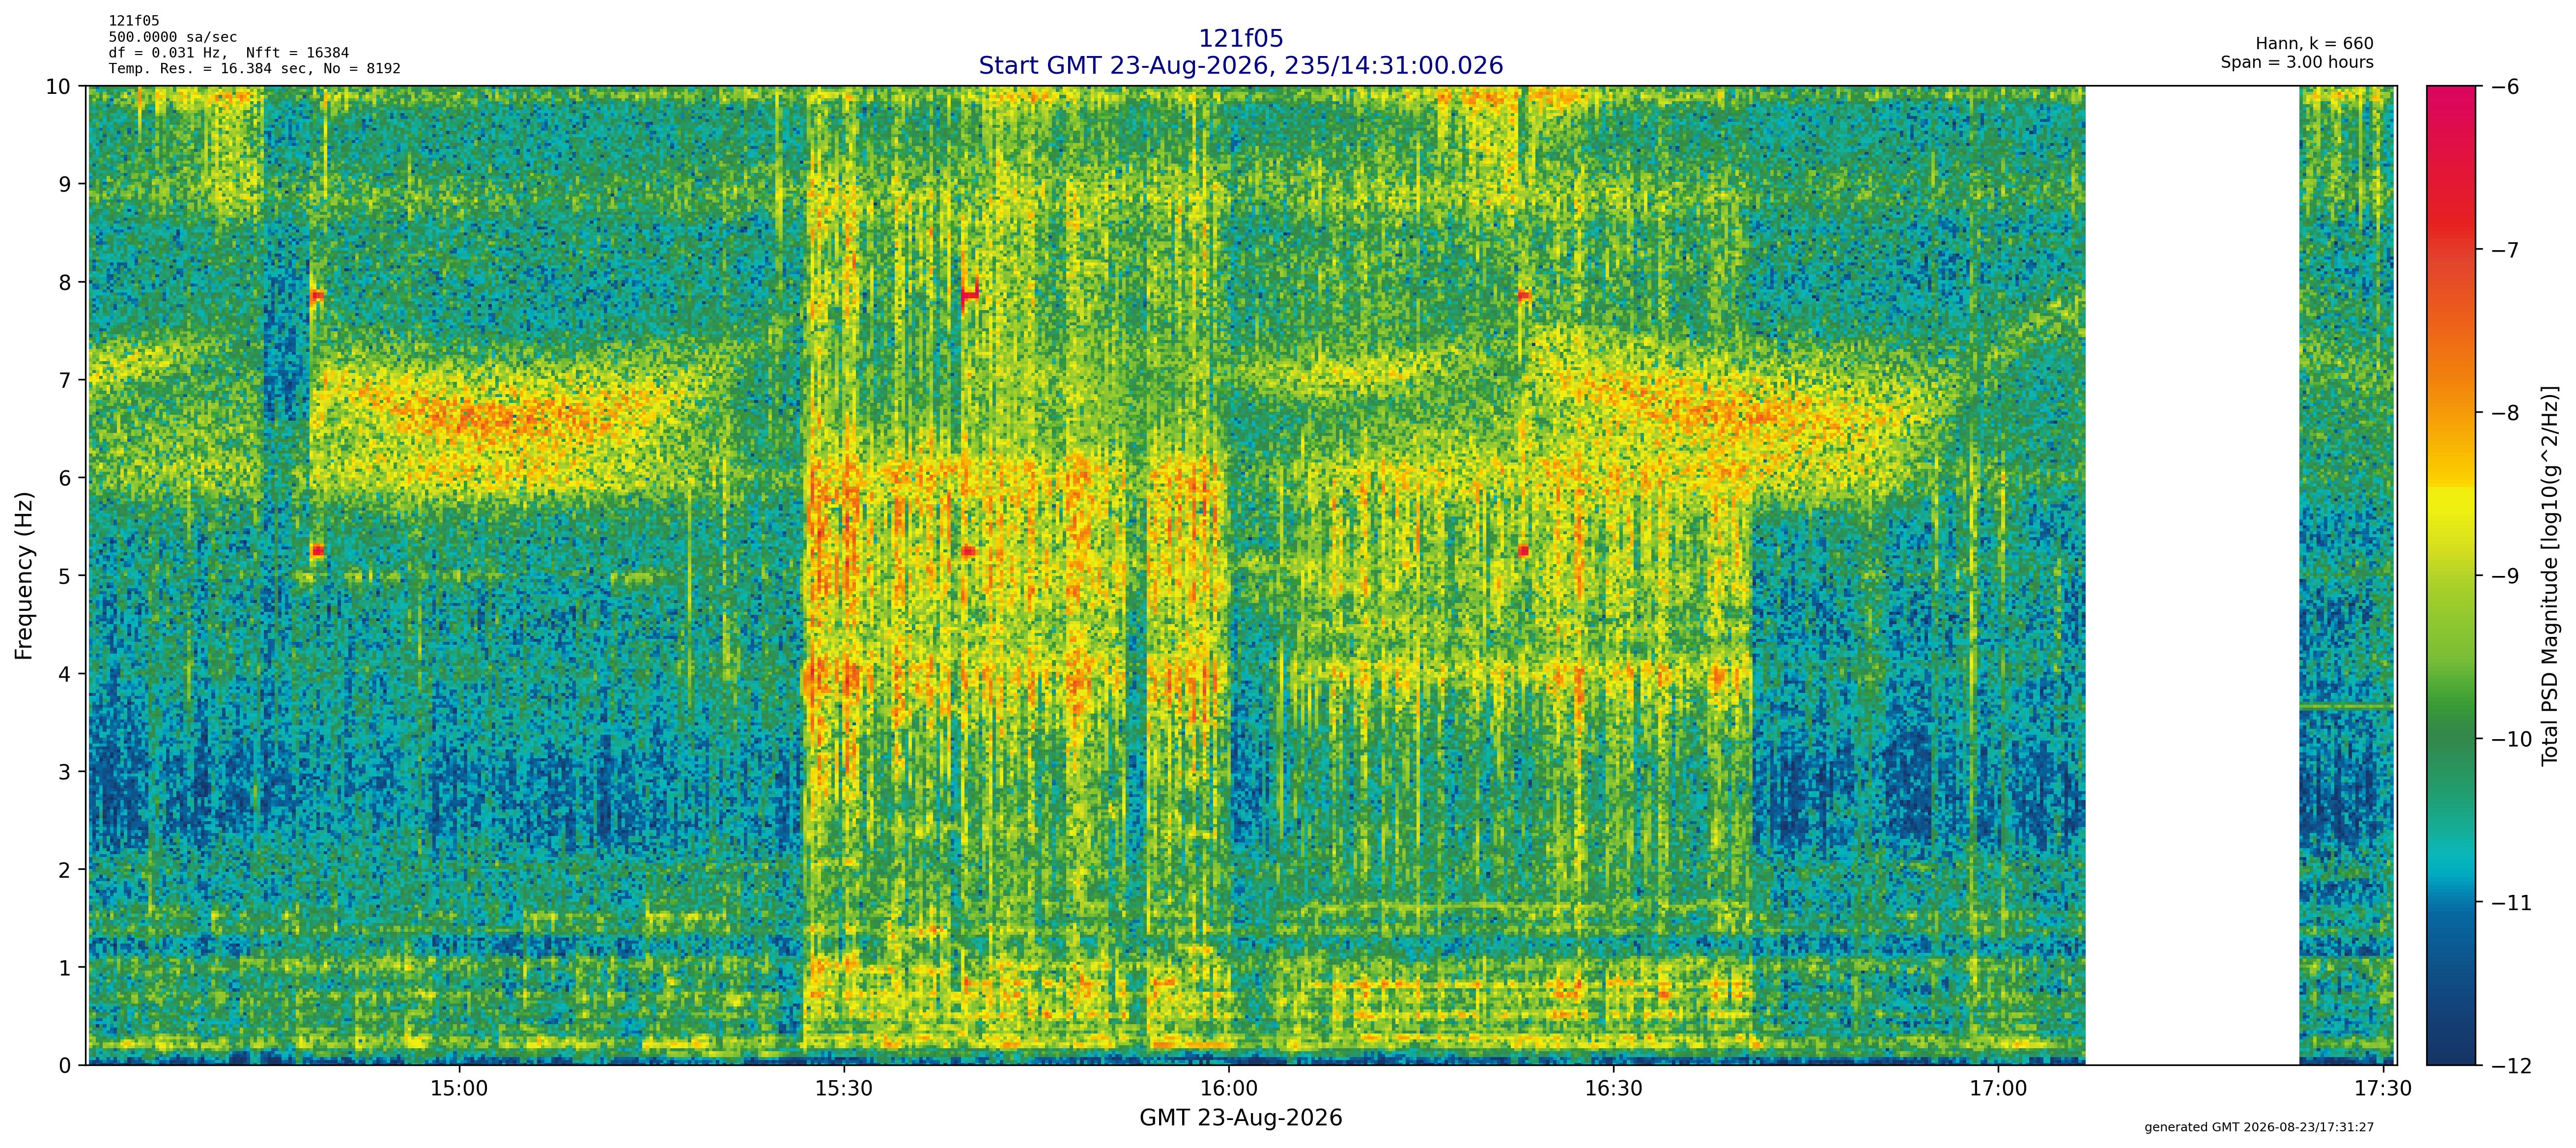Click the colorbar tick label "−12"

pos(2511,1066)
